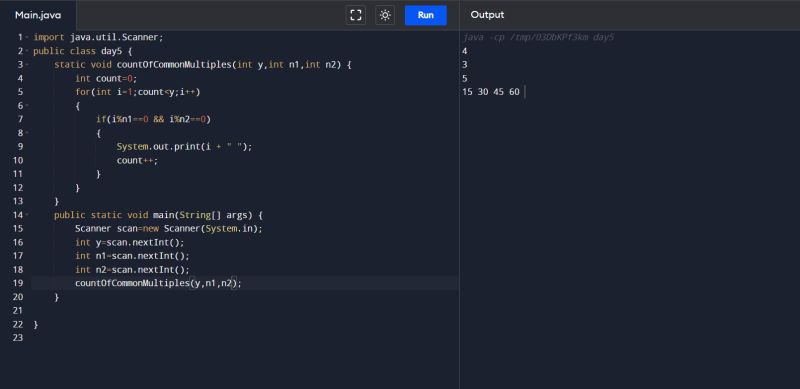Click the Scanner declaration on line 15

168,228
